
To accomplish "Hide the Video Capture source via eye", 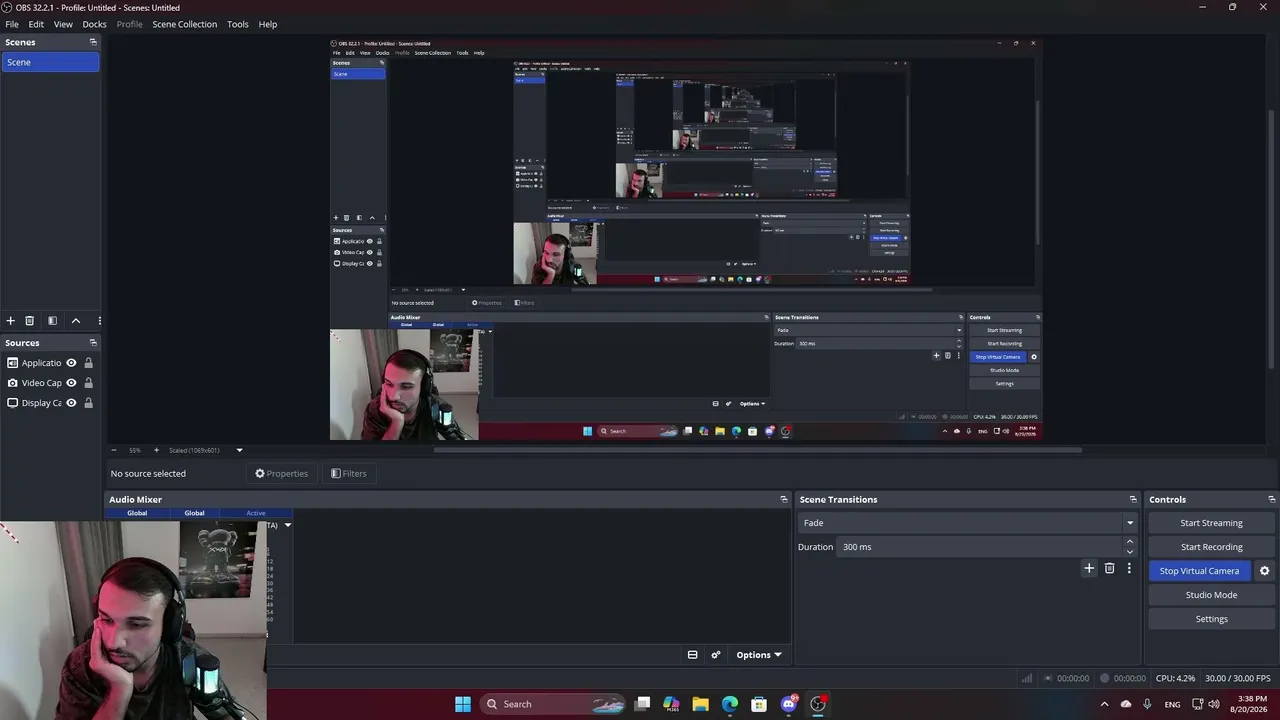I will 71,383.
